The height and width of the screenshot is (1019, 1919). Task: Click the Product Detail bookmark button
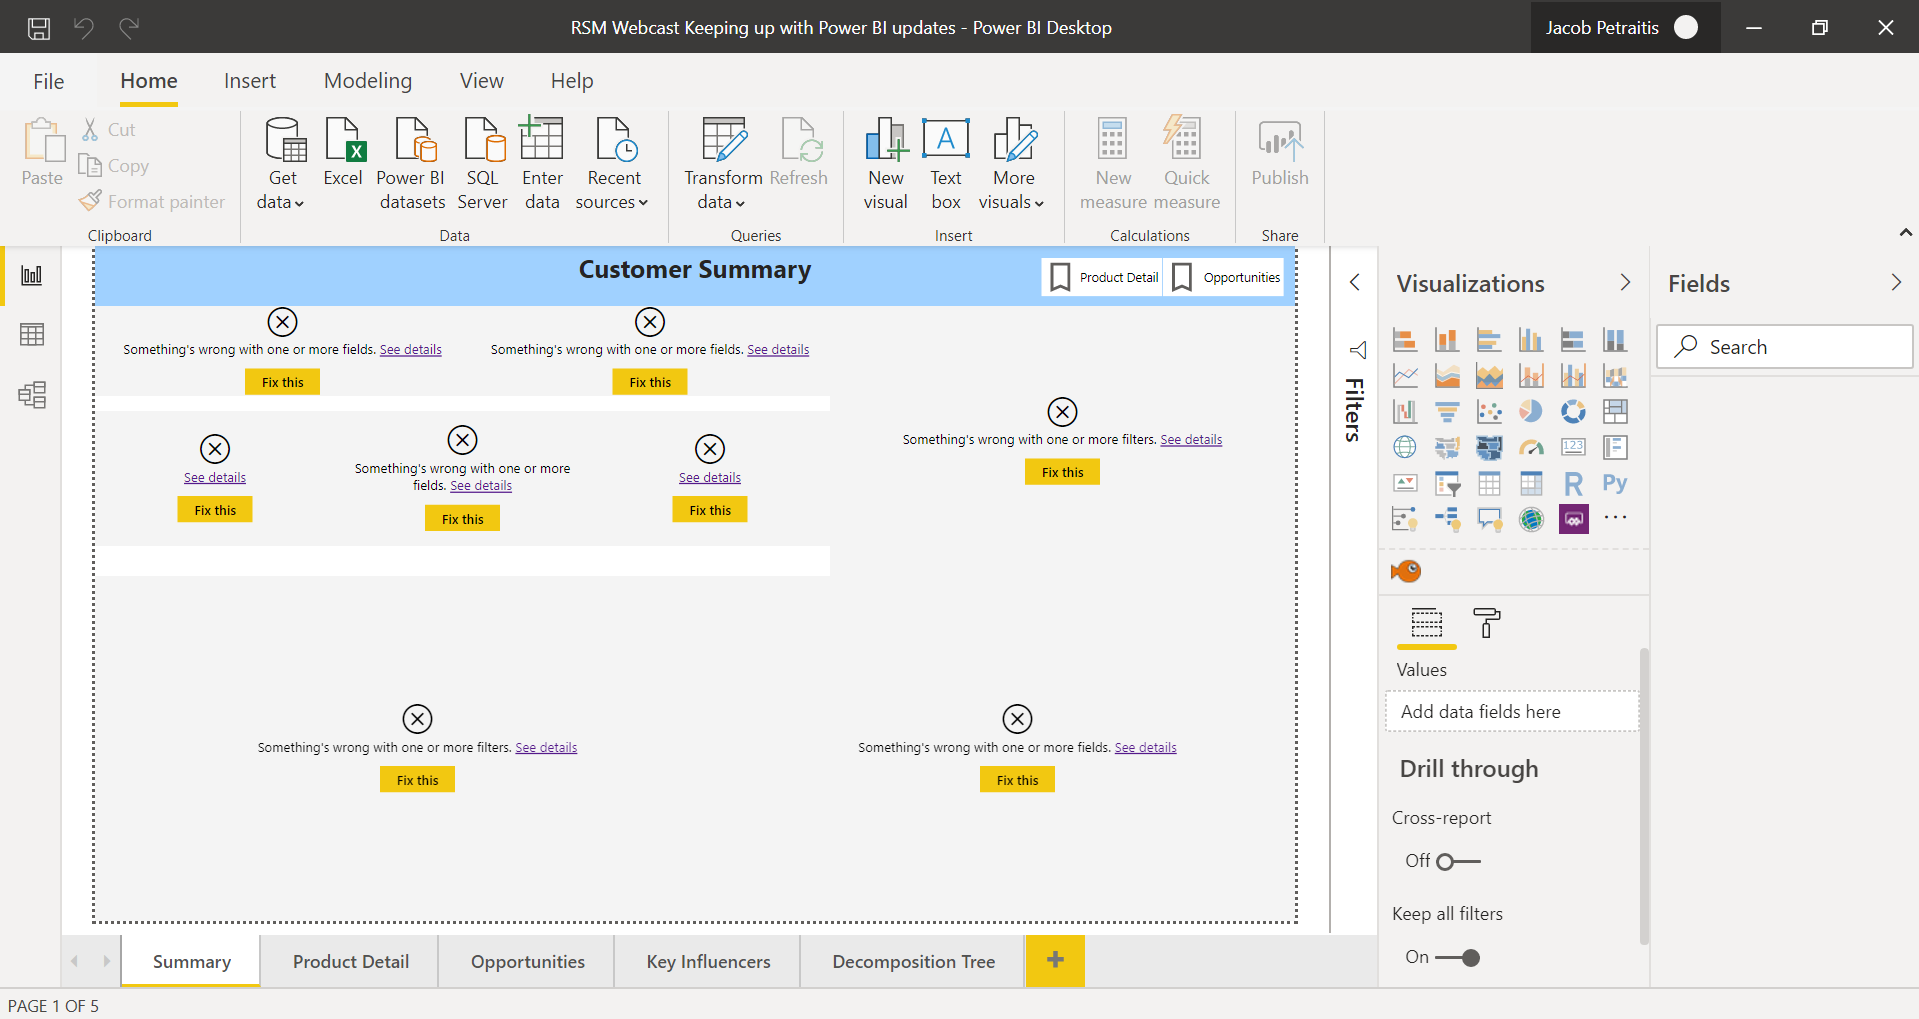coord(1104,277)
